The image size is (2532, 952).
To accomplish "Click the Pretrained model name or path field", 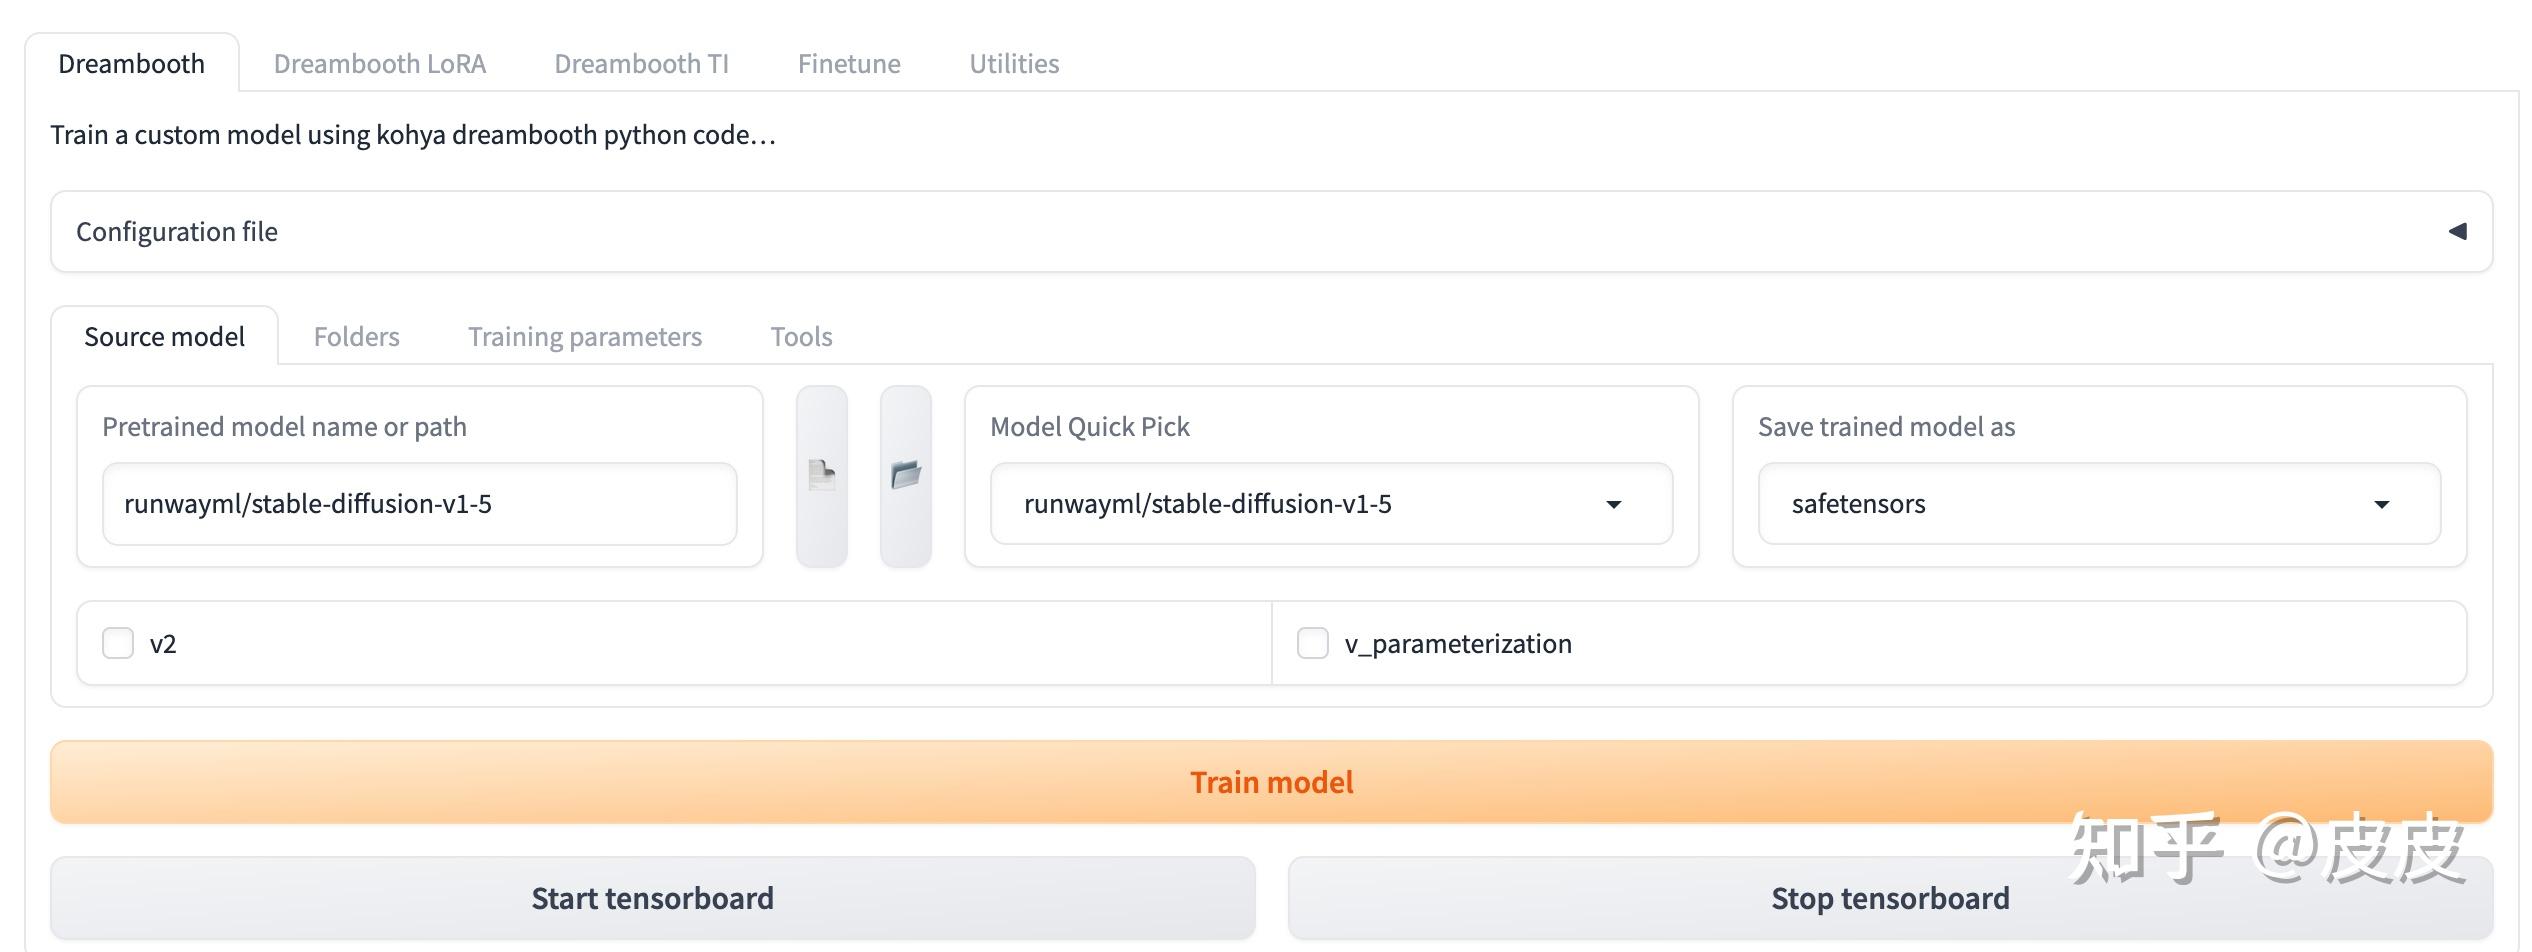I will click(419, 504).
